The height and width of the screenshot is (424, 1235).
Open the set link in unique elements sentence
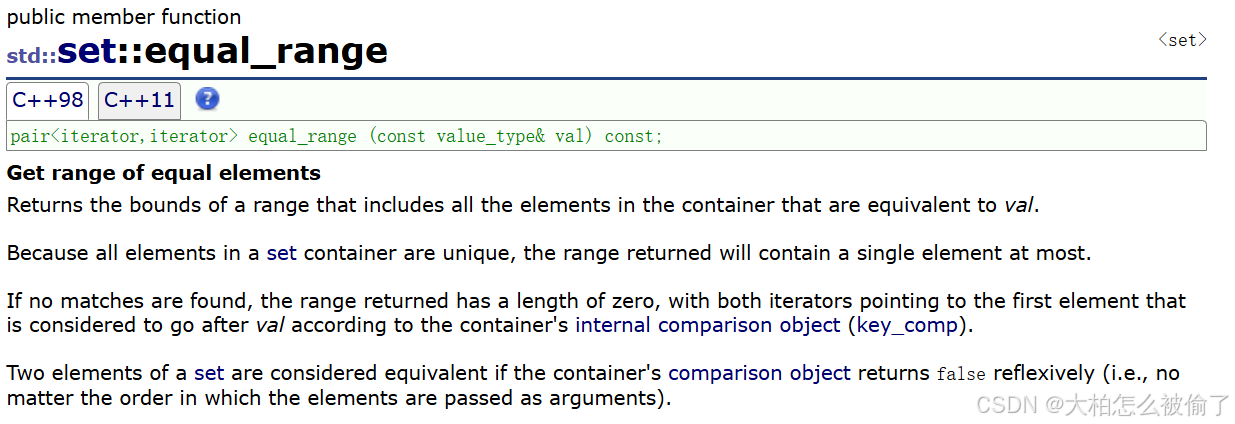(282, 253)
